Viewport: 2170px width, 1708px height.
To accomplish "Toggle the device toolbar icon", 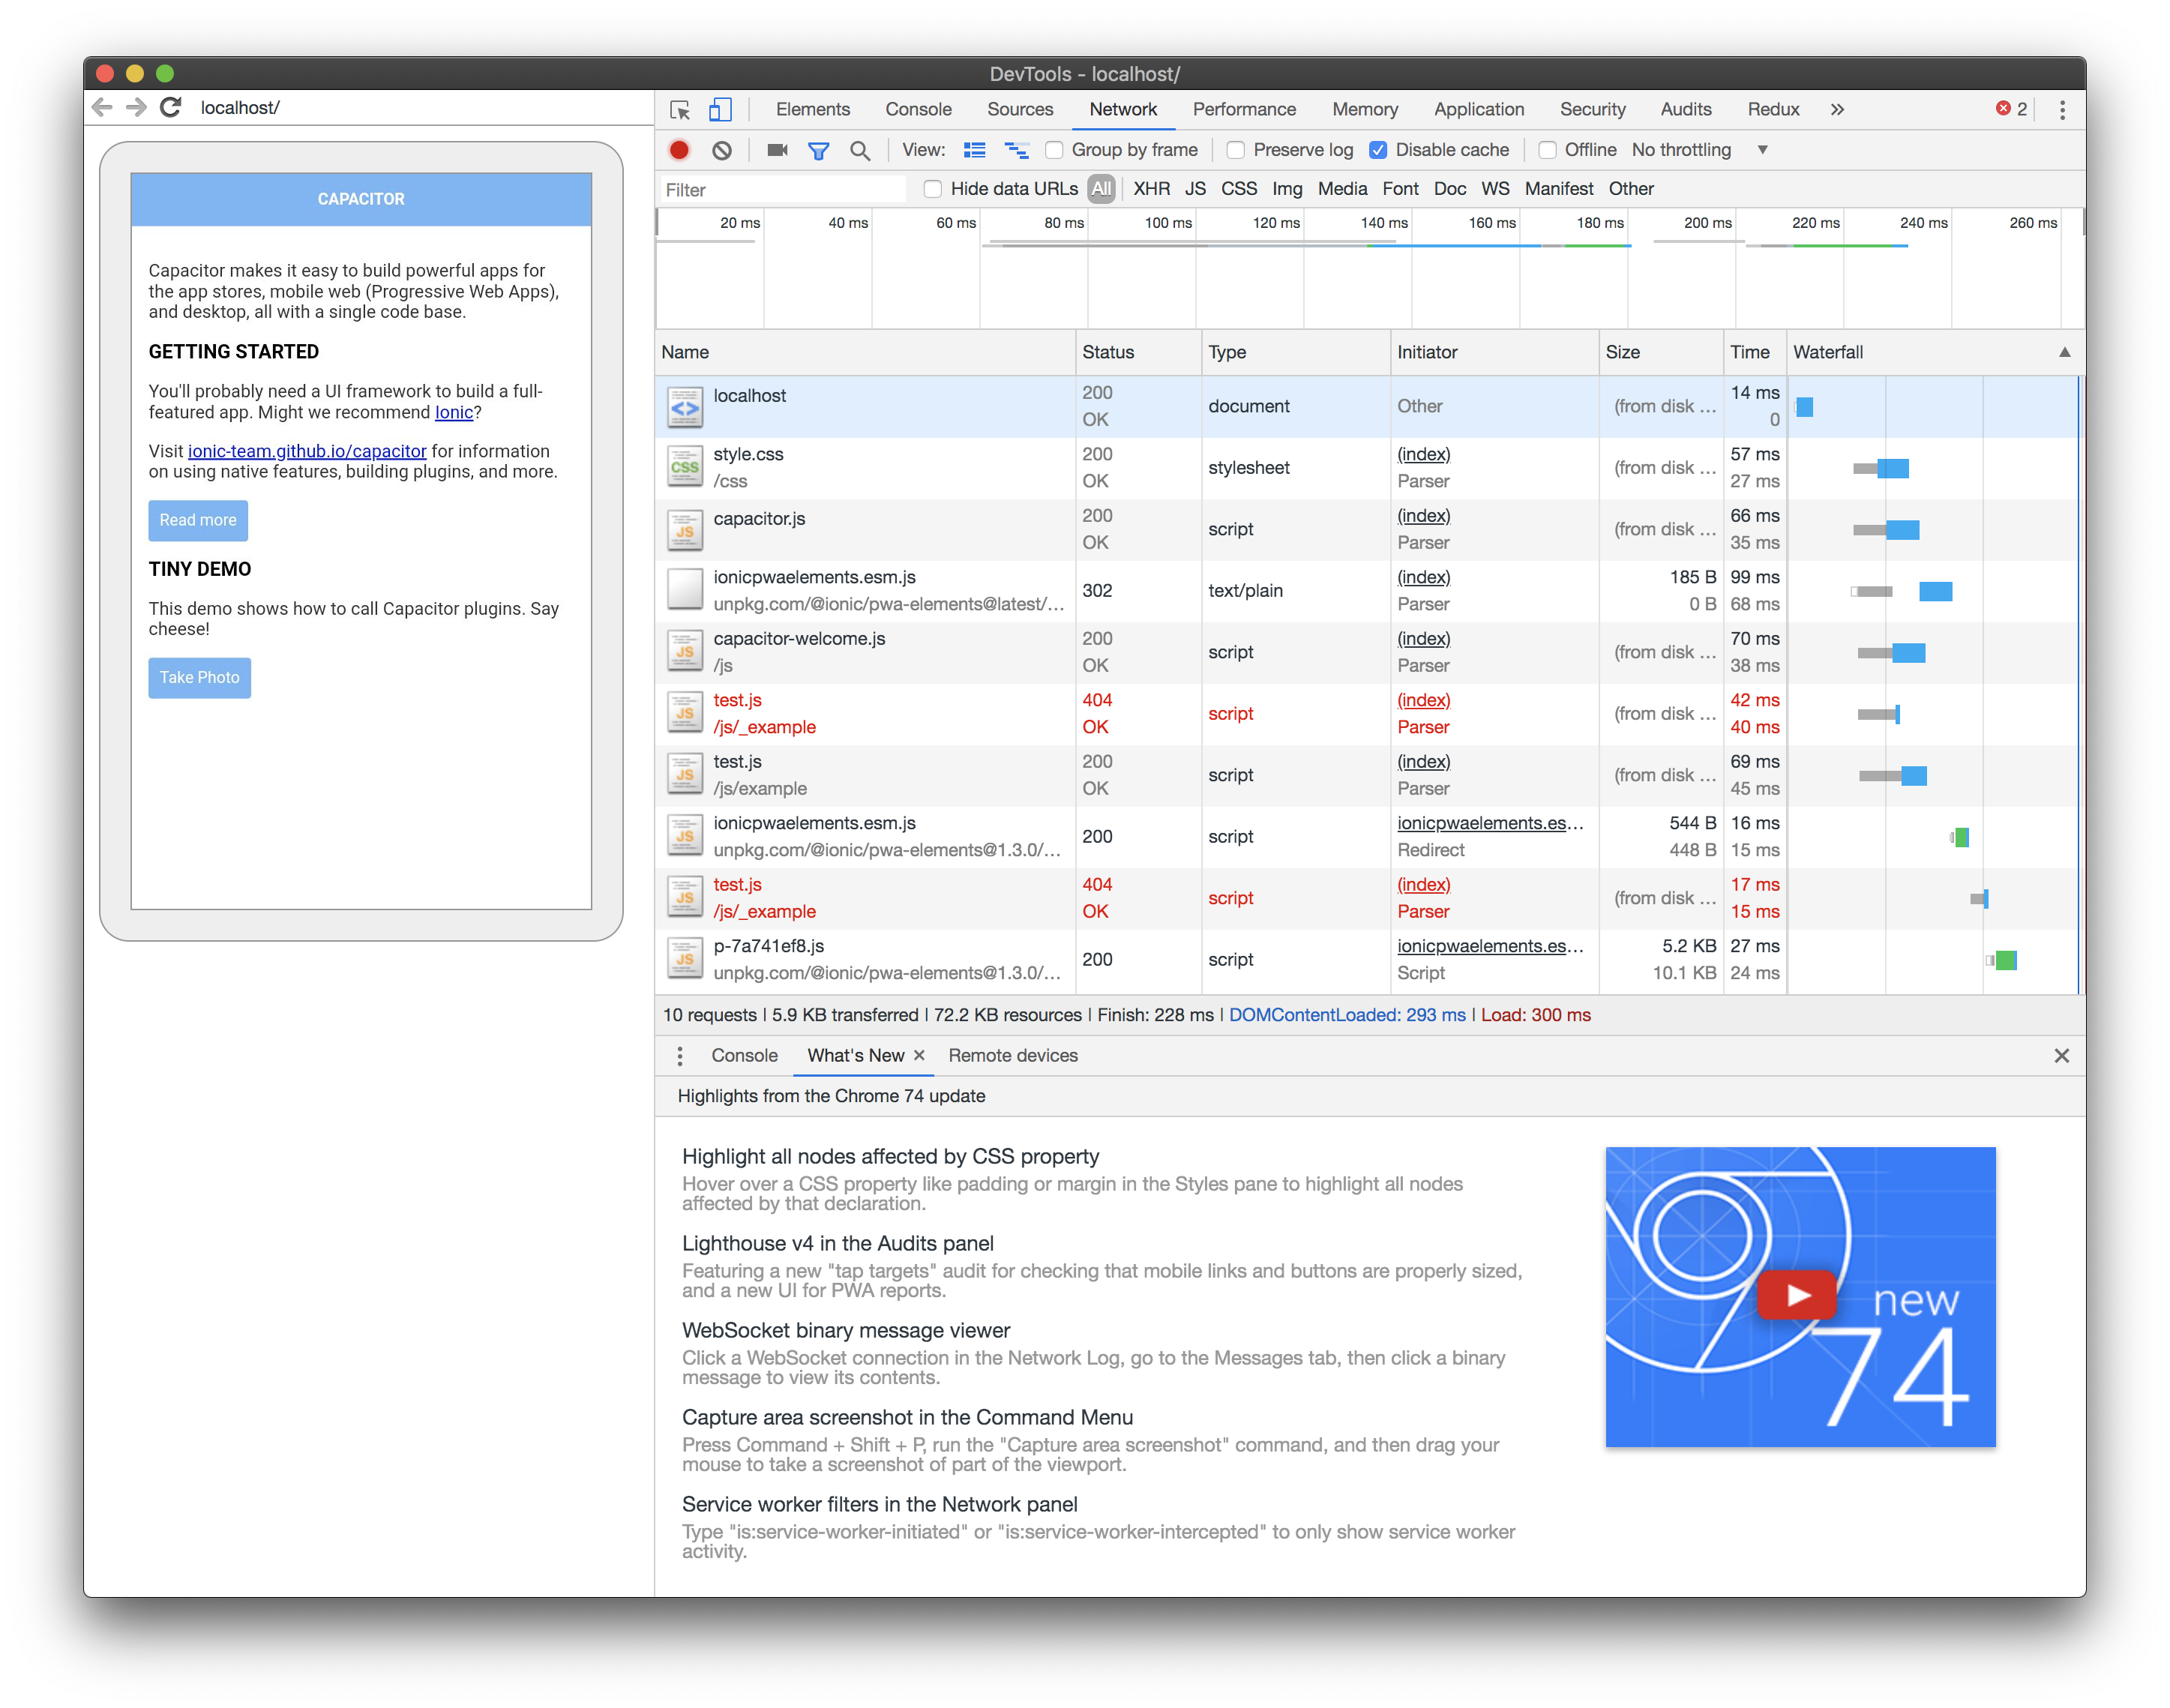I will tap(720, 110).
